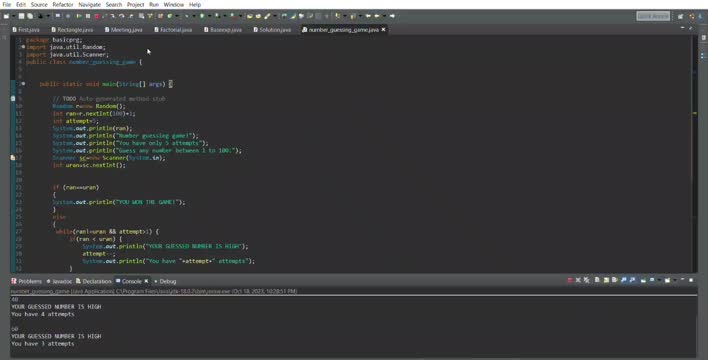The height and width of the screenshot is (360, 708).
Task: Click the editor vertical scrollbar
Action: [x=694, y=154]
